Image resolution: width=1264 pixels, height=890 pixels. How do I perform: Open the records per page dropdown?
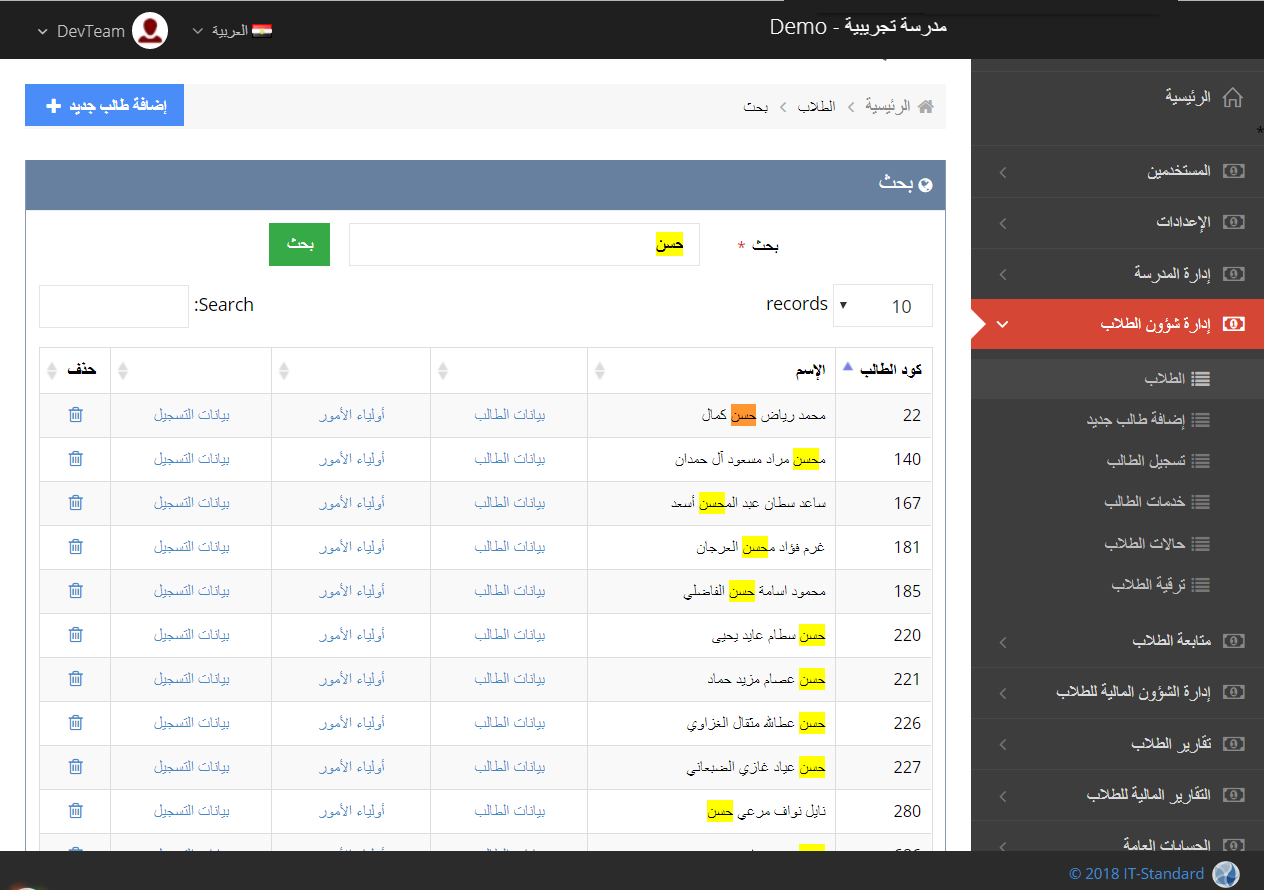[x=882, y=306]
